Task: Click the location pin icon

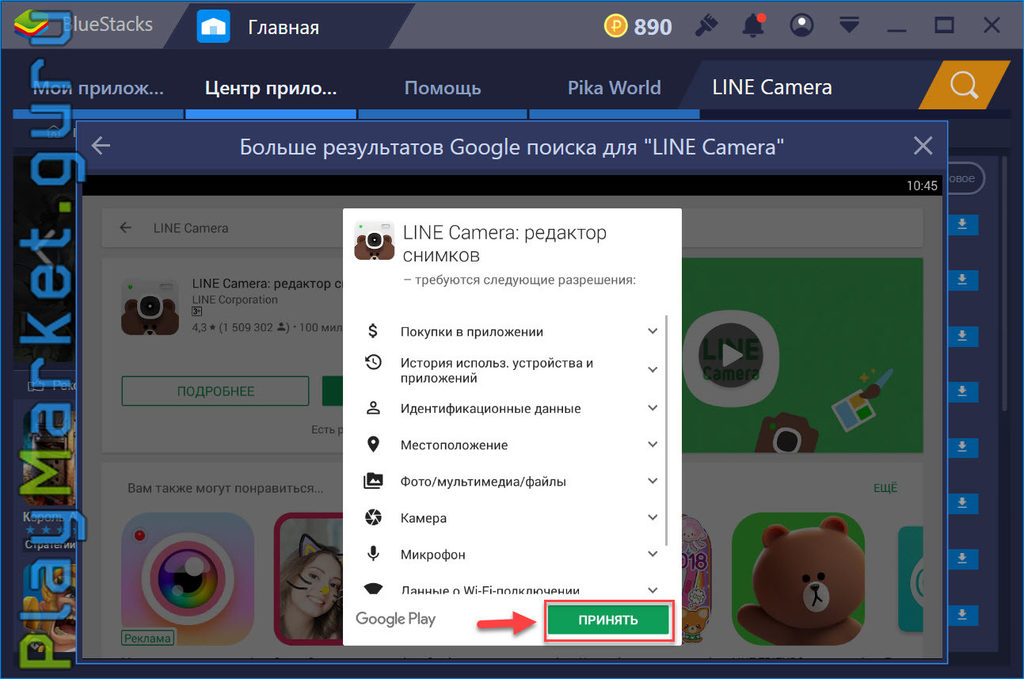Action: (373, 445)
